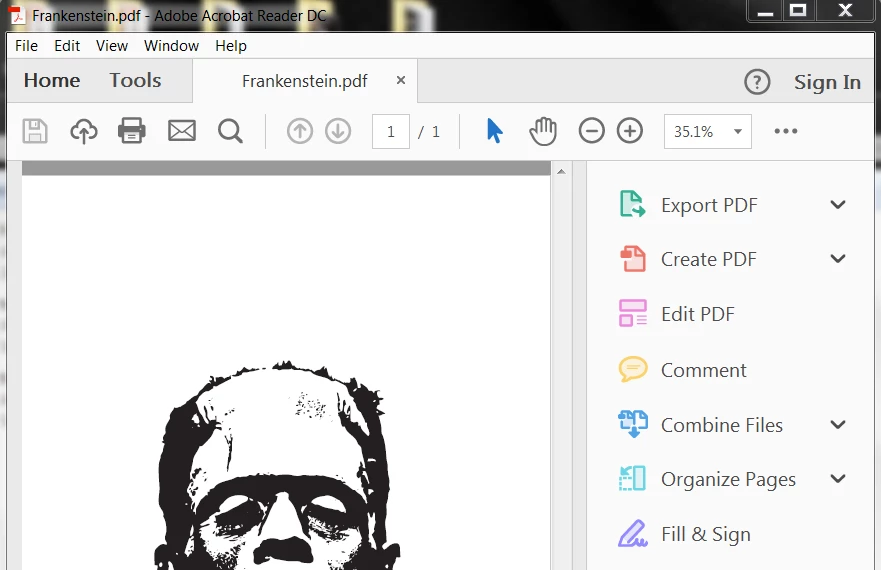
Task: Go to previous page arrow icon
Action: 300,132
